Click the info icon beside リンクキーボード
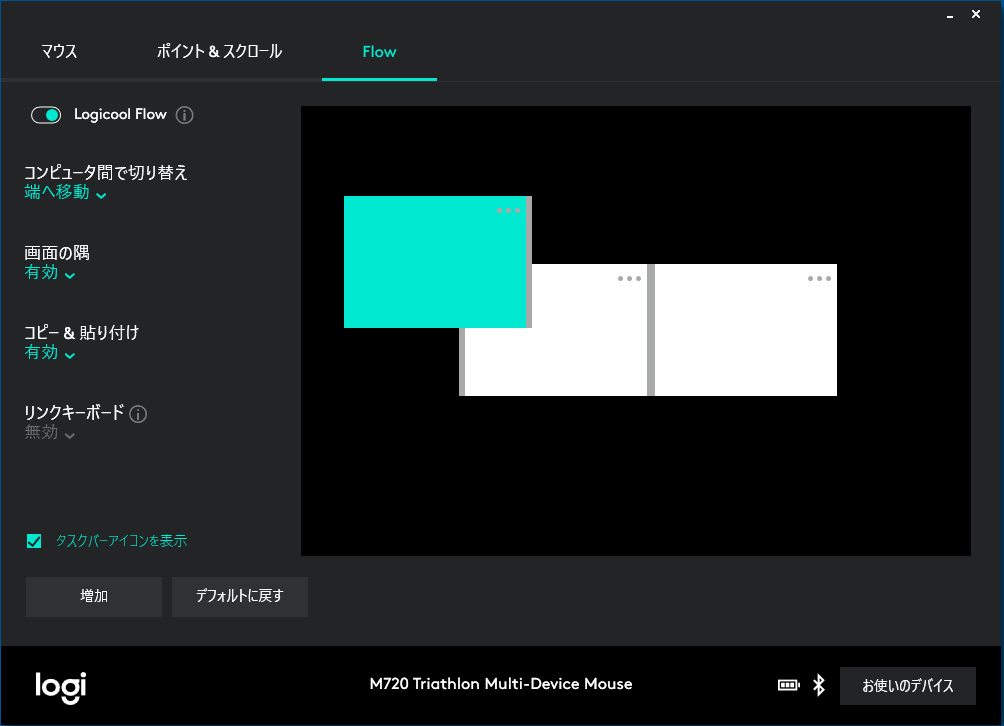Viewport: 1004px width, 726px height. coord(139,414)
